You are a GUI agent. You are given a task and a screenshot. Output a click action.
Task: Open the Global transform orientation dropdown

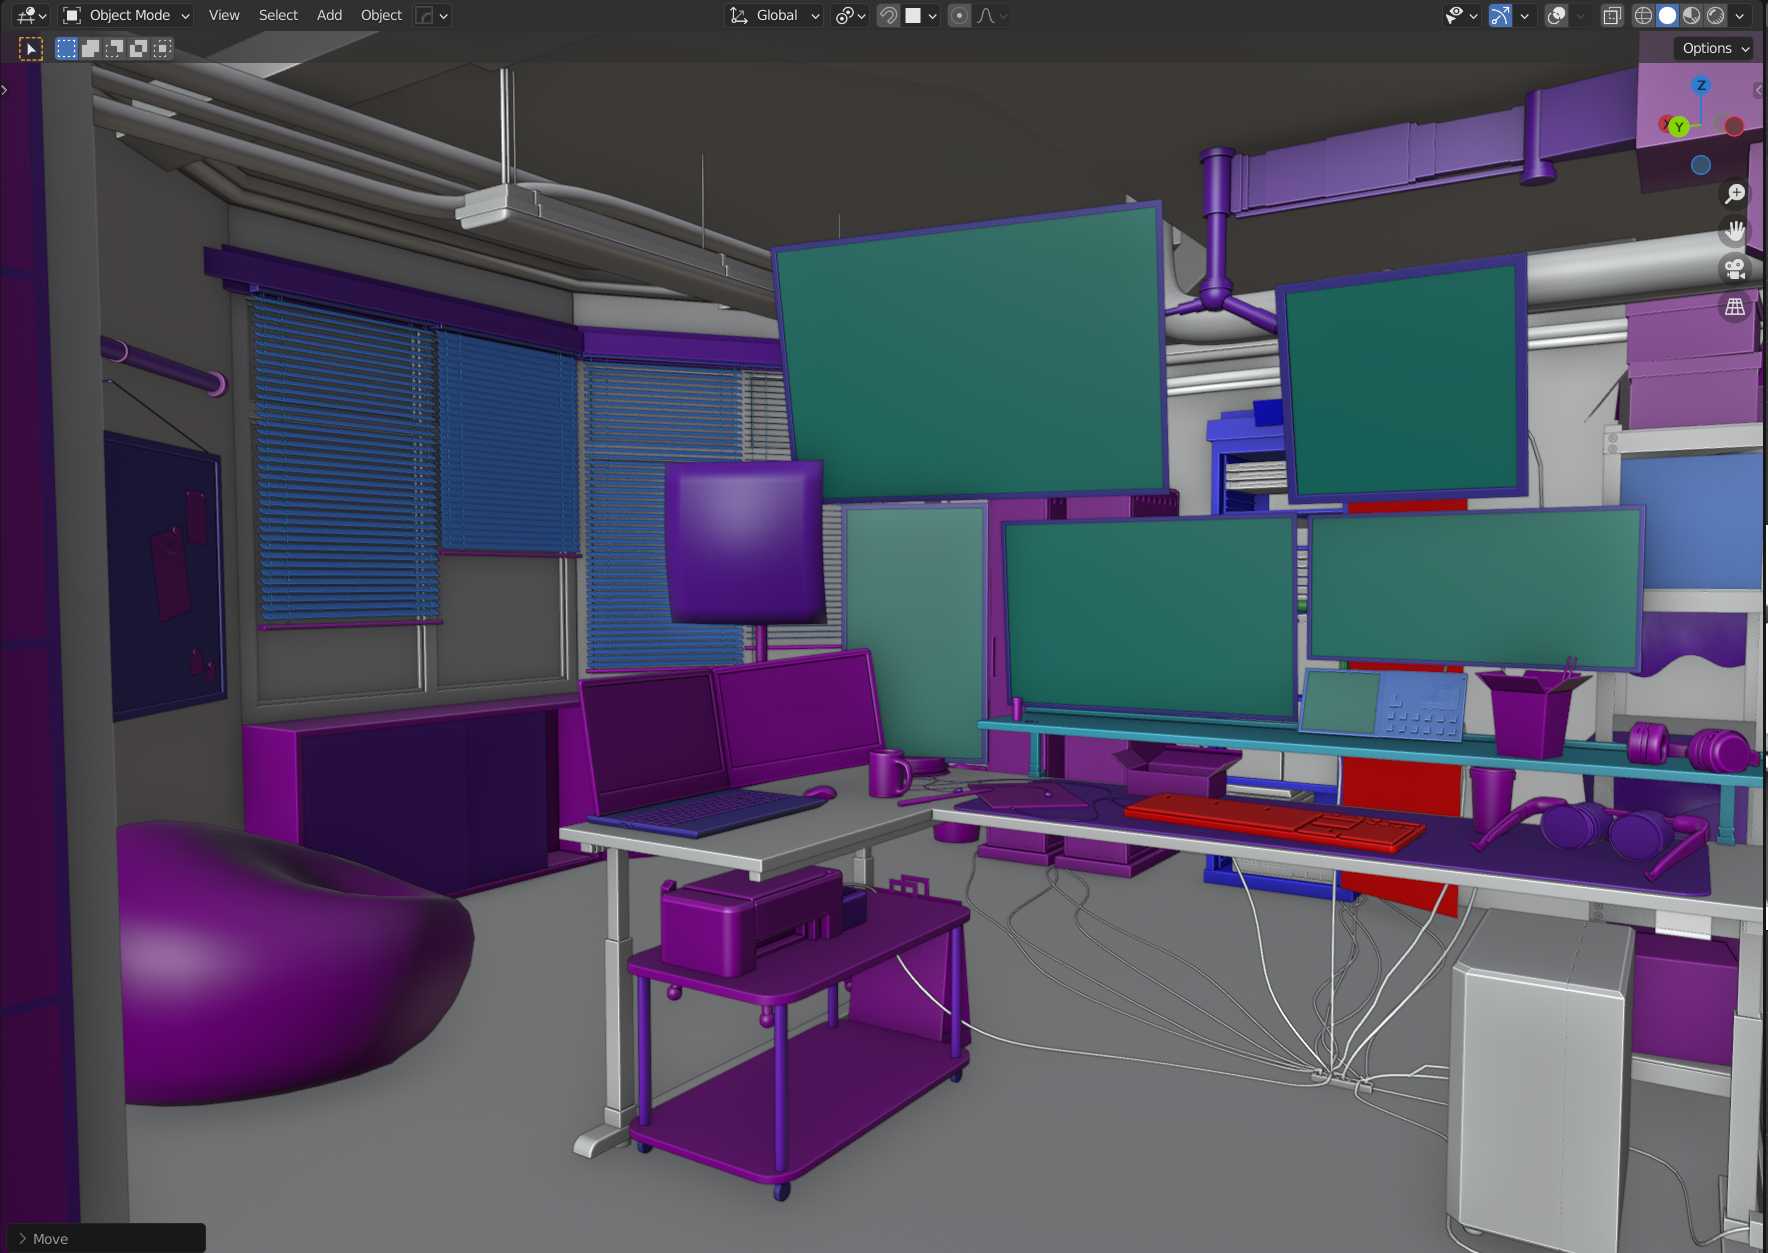(775, 15)
